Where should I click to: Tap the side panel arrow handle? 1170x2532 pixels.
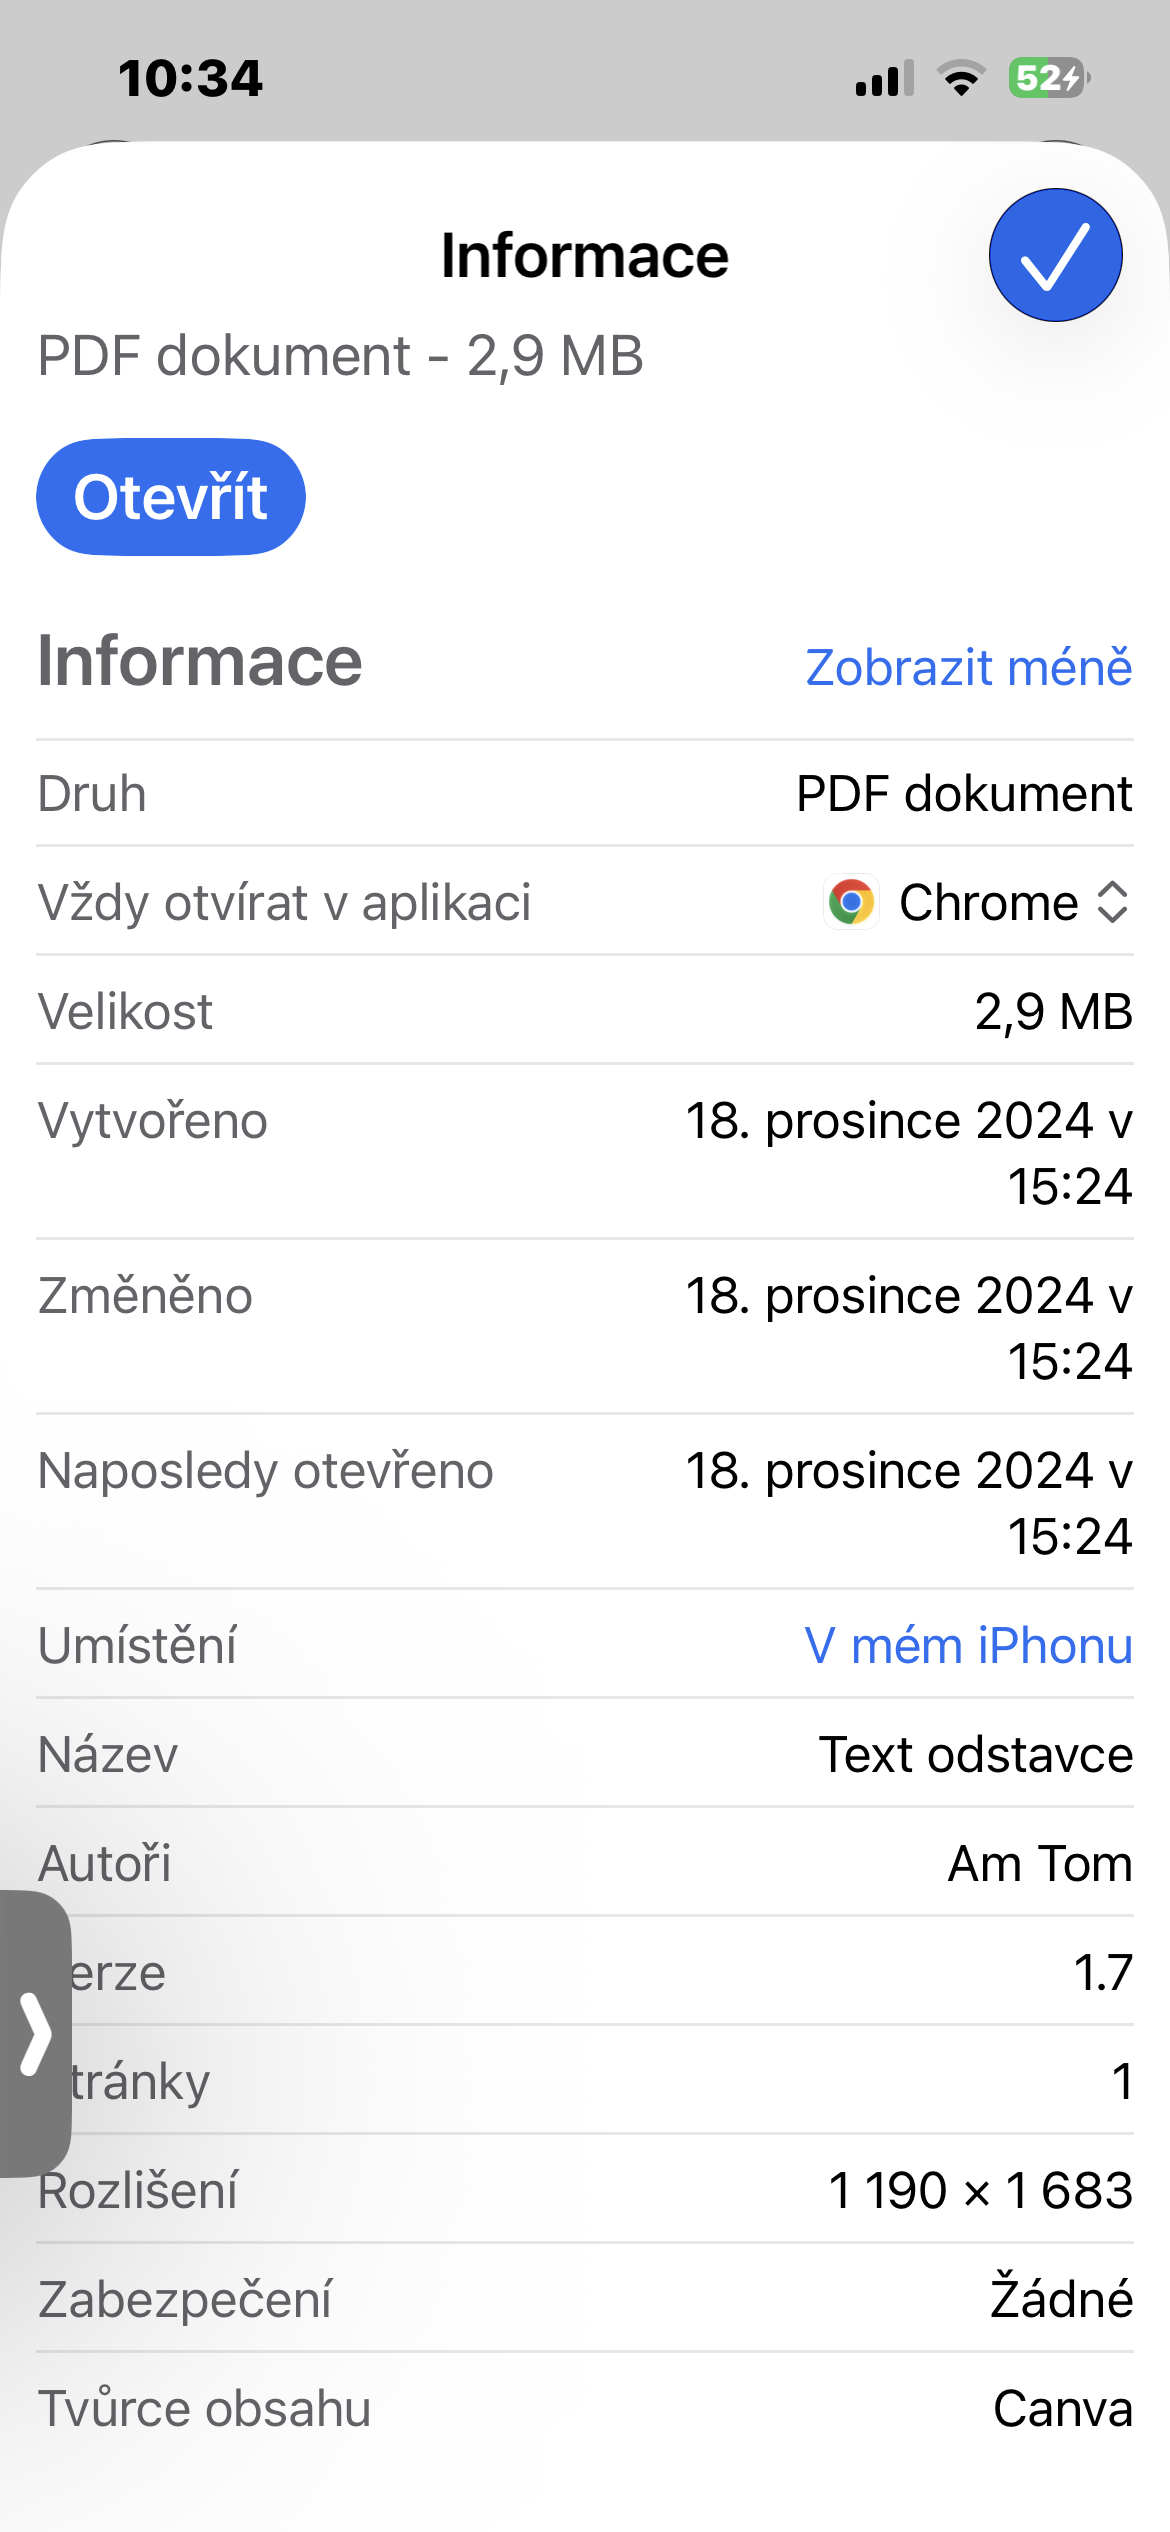36,2033
